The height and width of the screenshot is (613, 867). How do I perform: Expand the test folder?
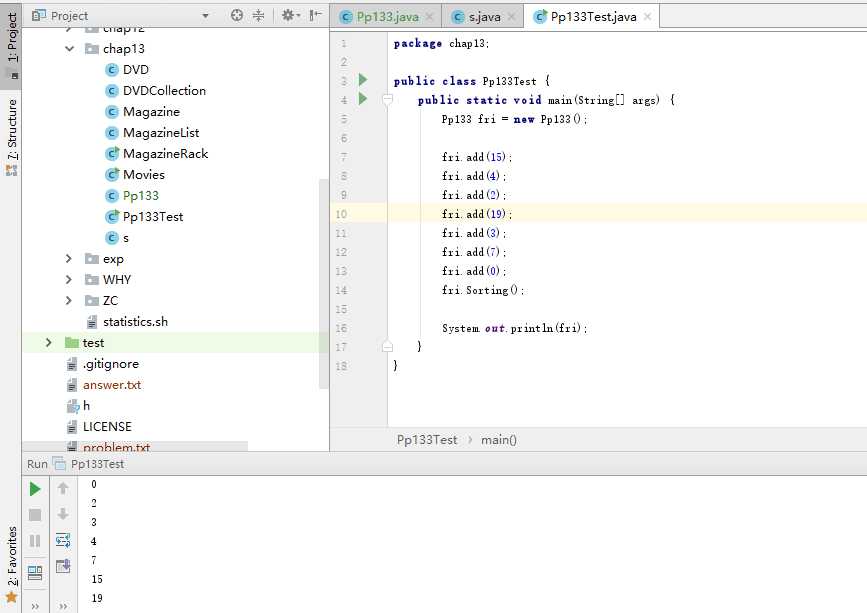[49, 343]
